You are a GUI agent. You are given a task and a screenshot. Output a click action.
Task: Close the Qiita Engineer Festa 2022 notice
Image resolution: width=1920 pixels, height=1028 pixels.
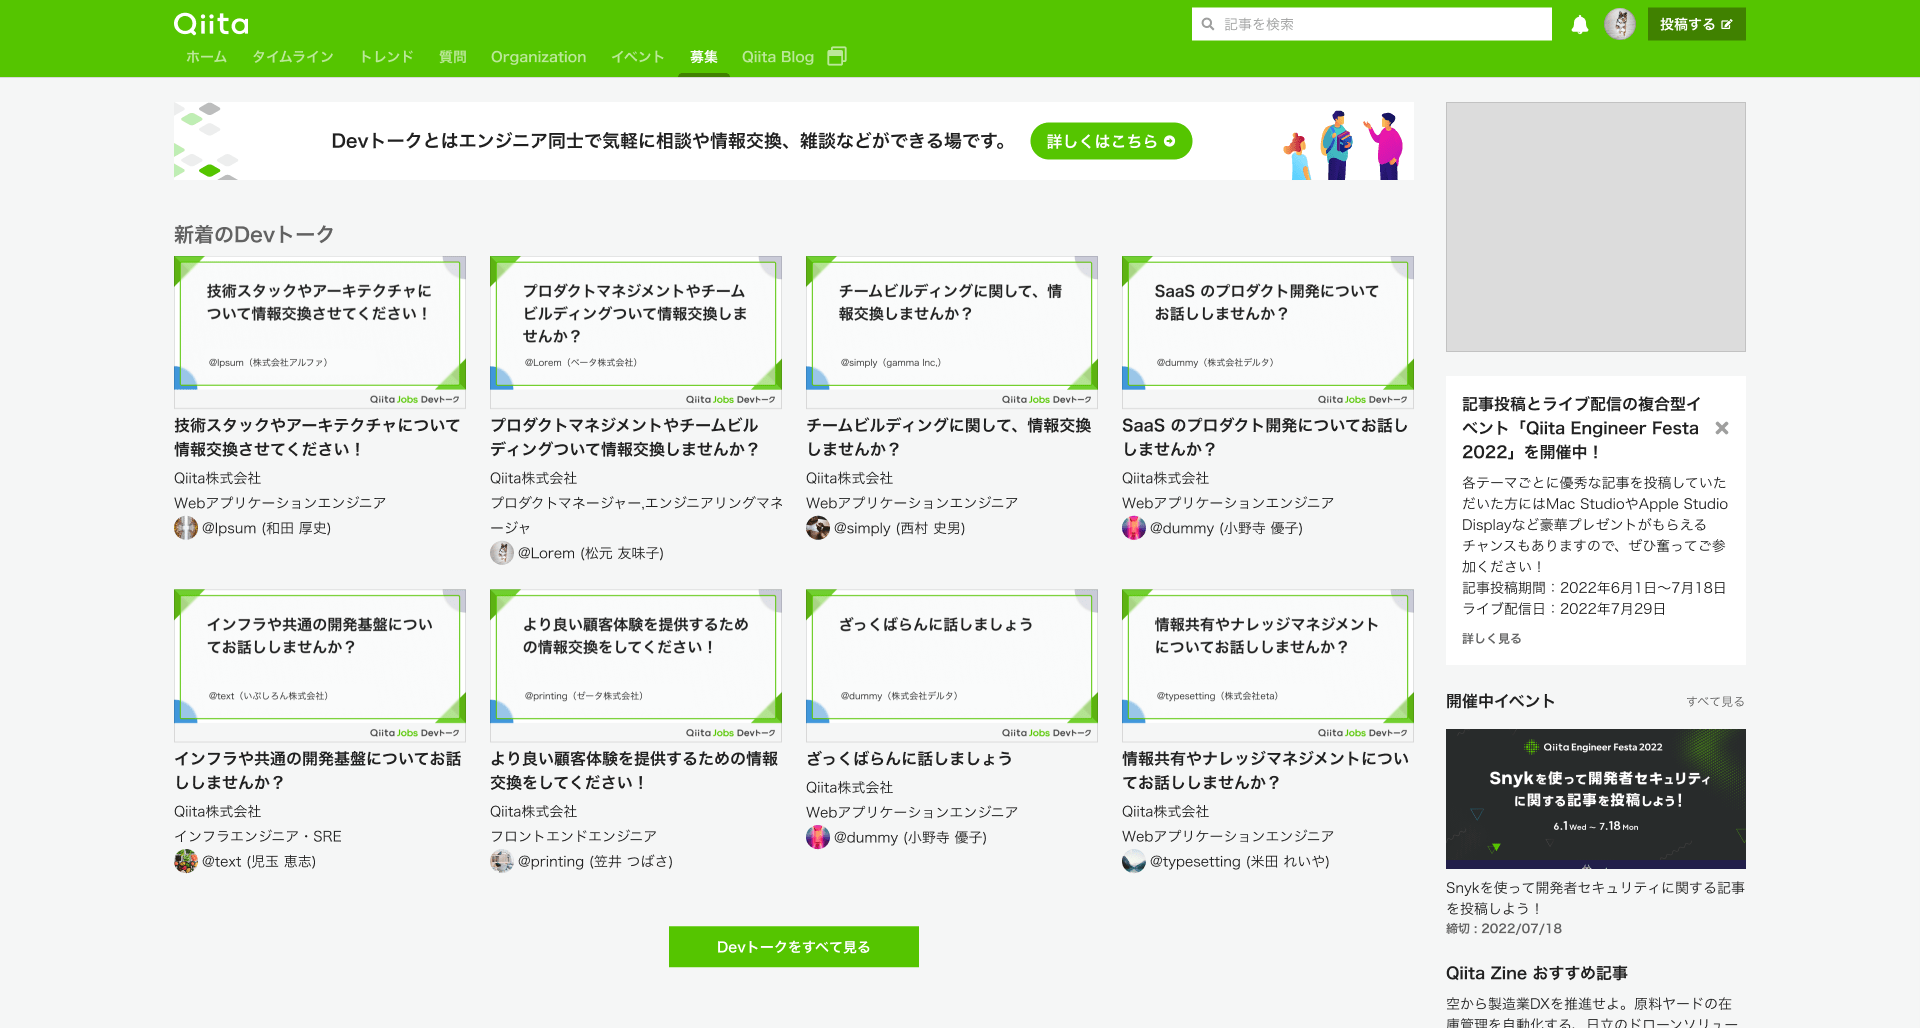pyautogui.click(x=1722, y=428)
